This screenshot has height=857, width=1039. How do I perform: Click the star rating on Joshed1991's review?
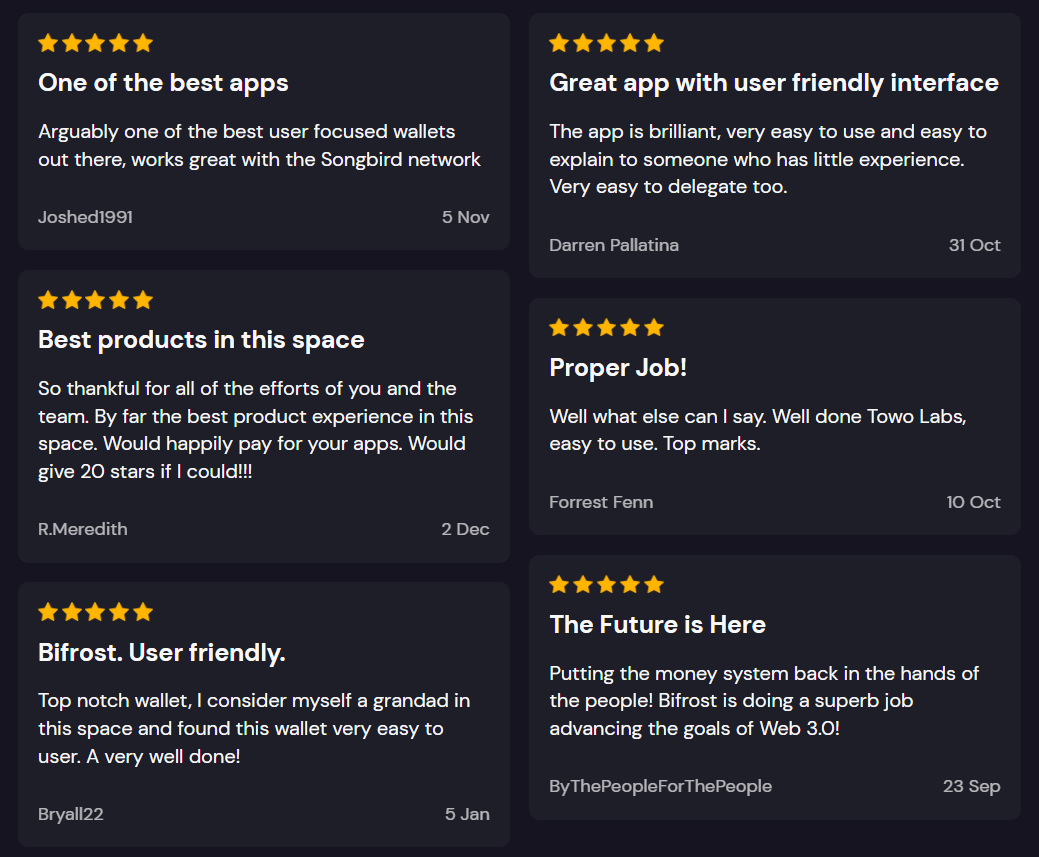(95, 44)
